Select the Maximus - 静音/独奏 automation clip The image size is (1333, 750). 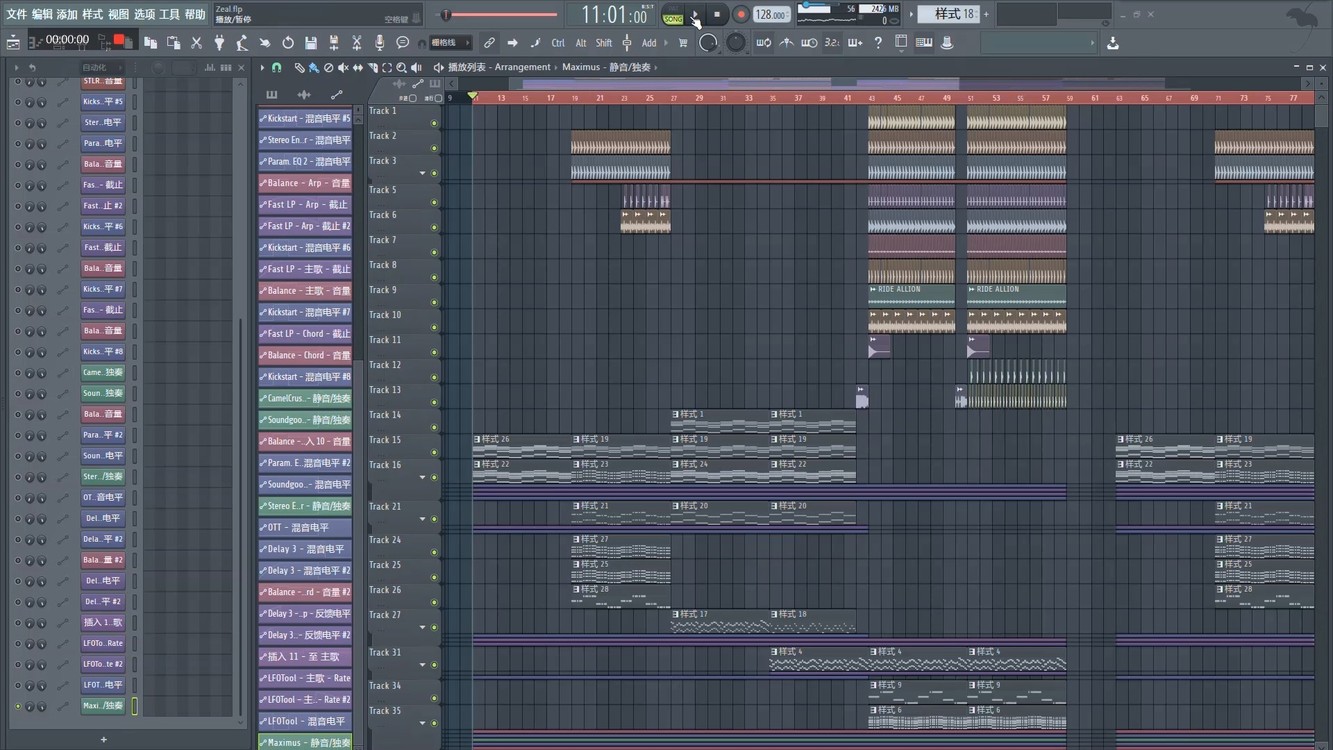[x=305, y=742]
